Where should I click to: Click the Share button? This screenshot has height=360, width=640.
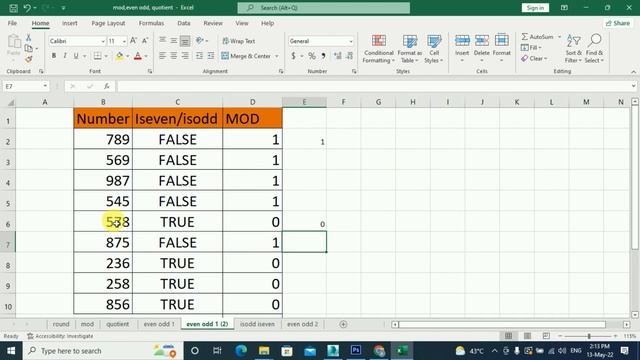(618, 23)
